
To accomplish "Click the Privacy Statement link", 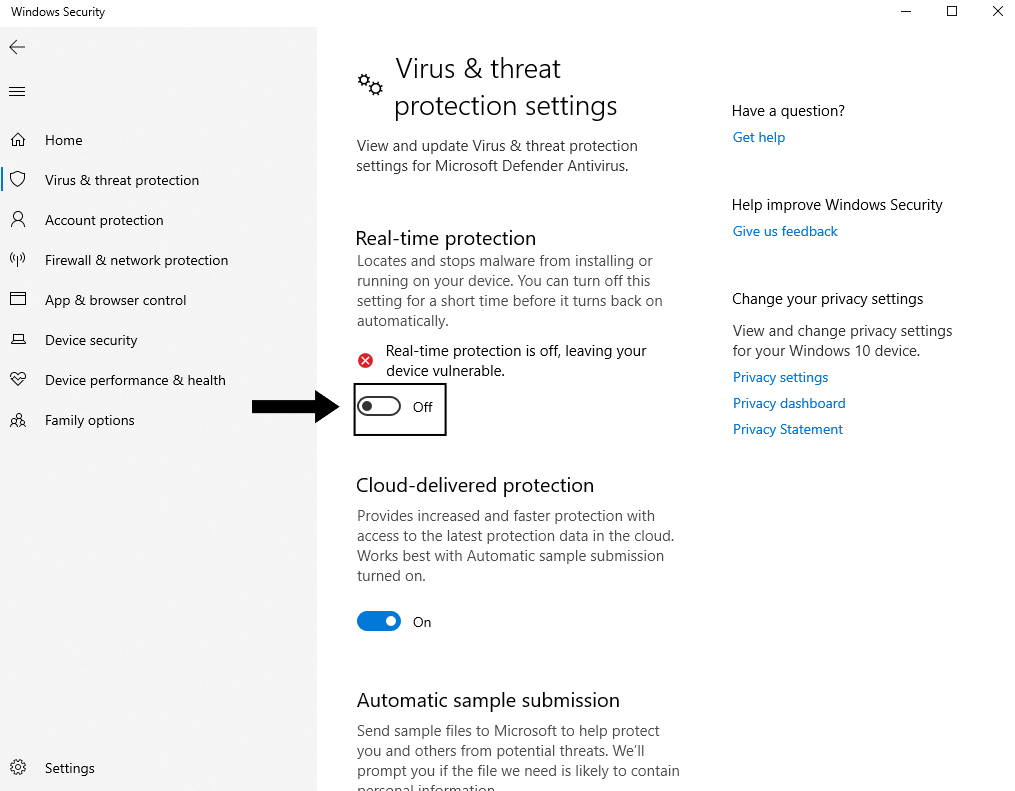I will coord(787,429).
